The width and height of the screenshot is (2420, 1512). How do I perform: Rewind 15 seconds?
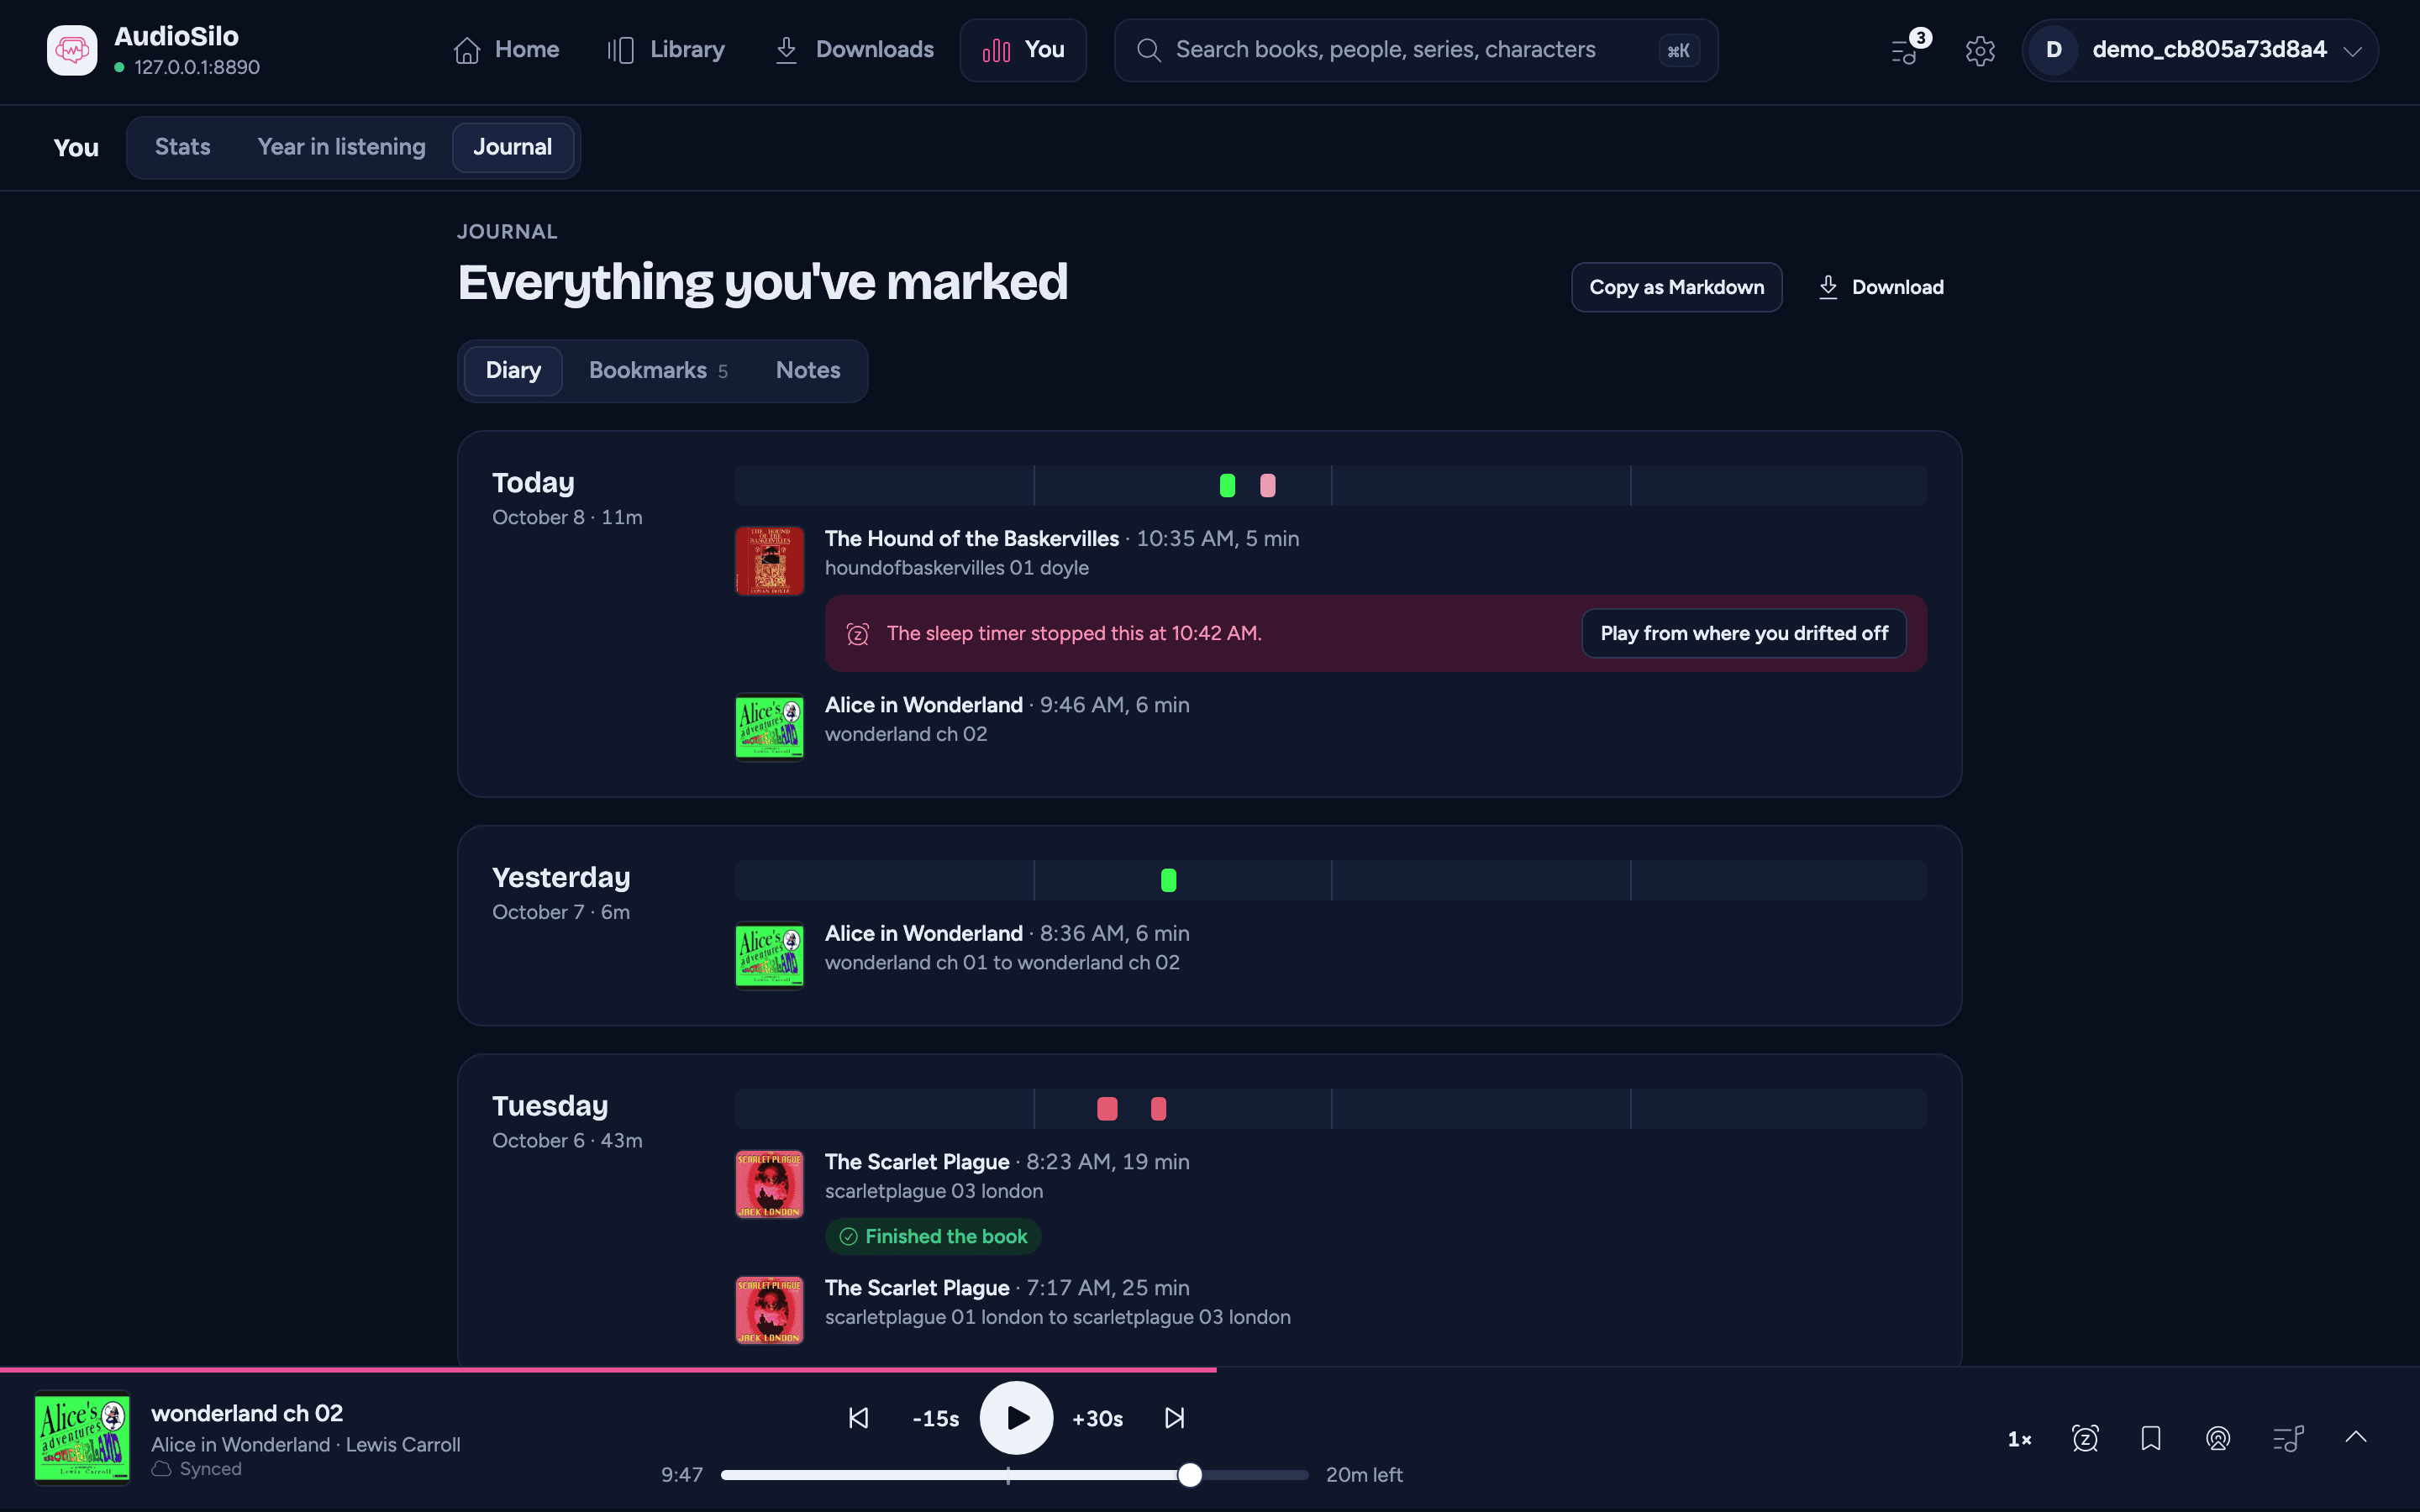(x=935, y=1418)
